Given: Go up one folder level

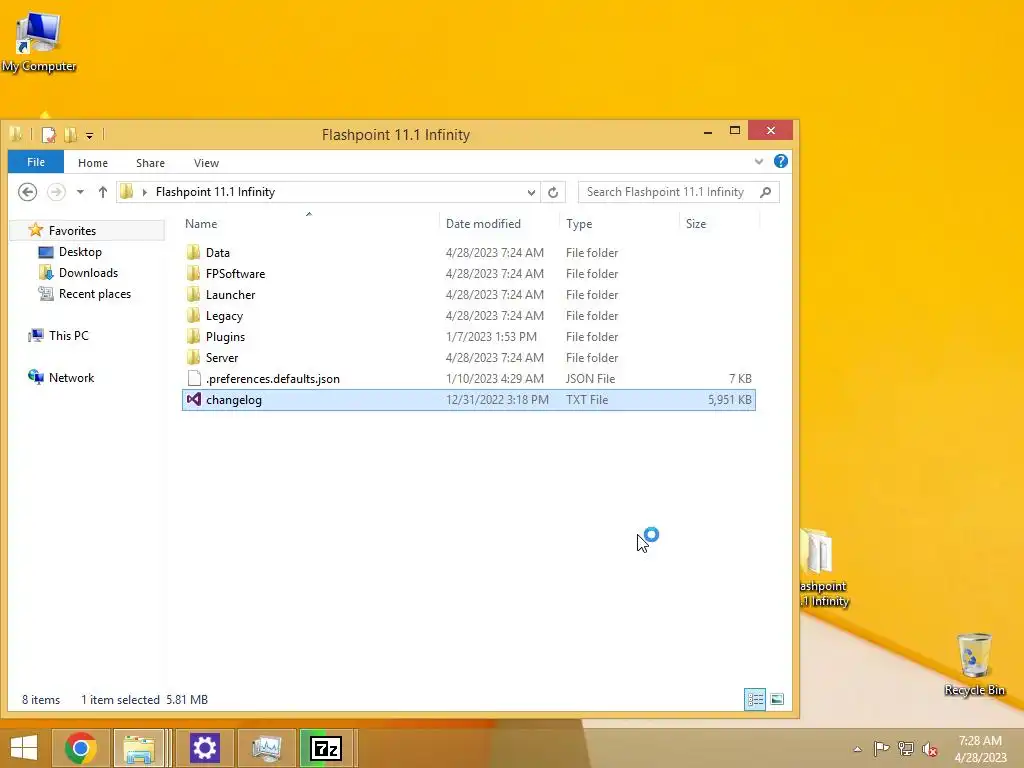Looking at the screenshot, I should 103,192.
